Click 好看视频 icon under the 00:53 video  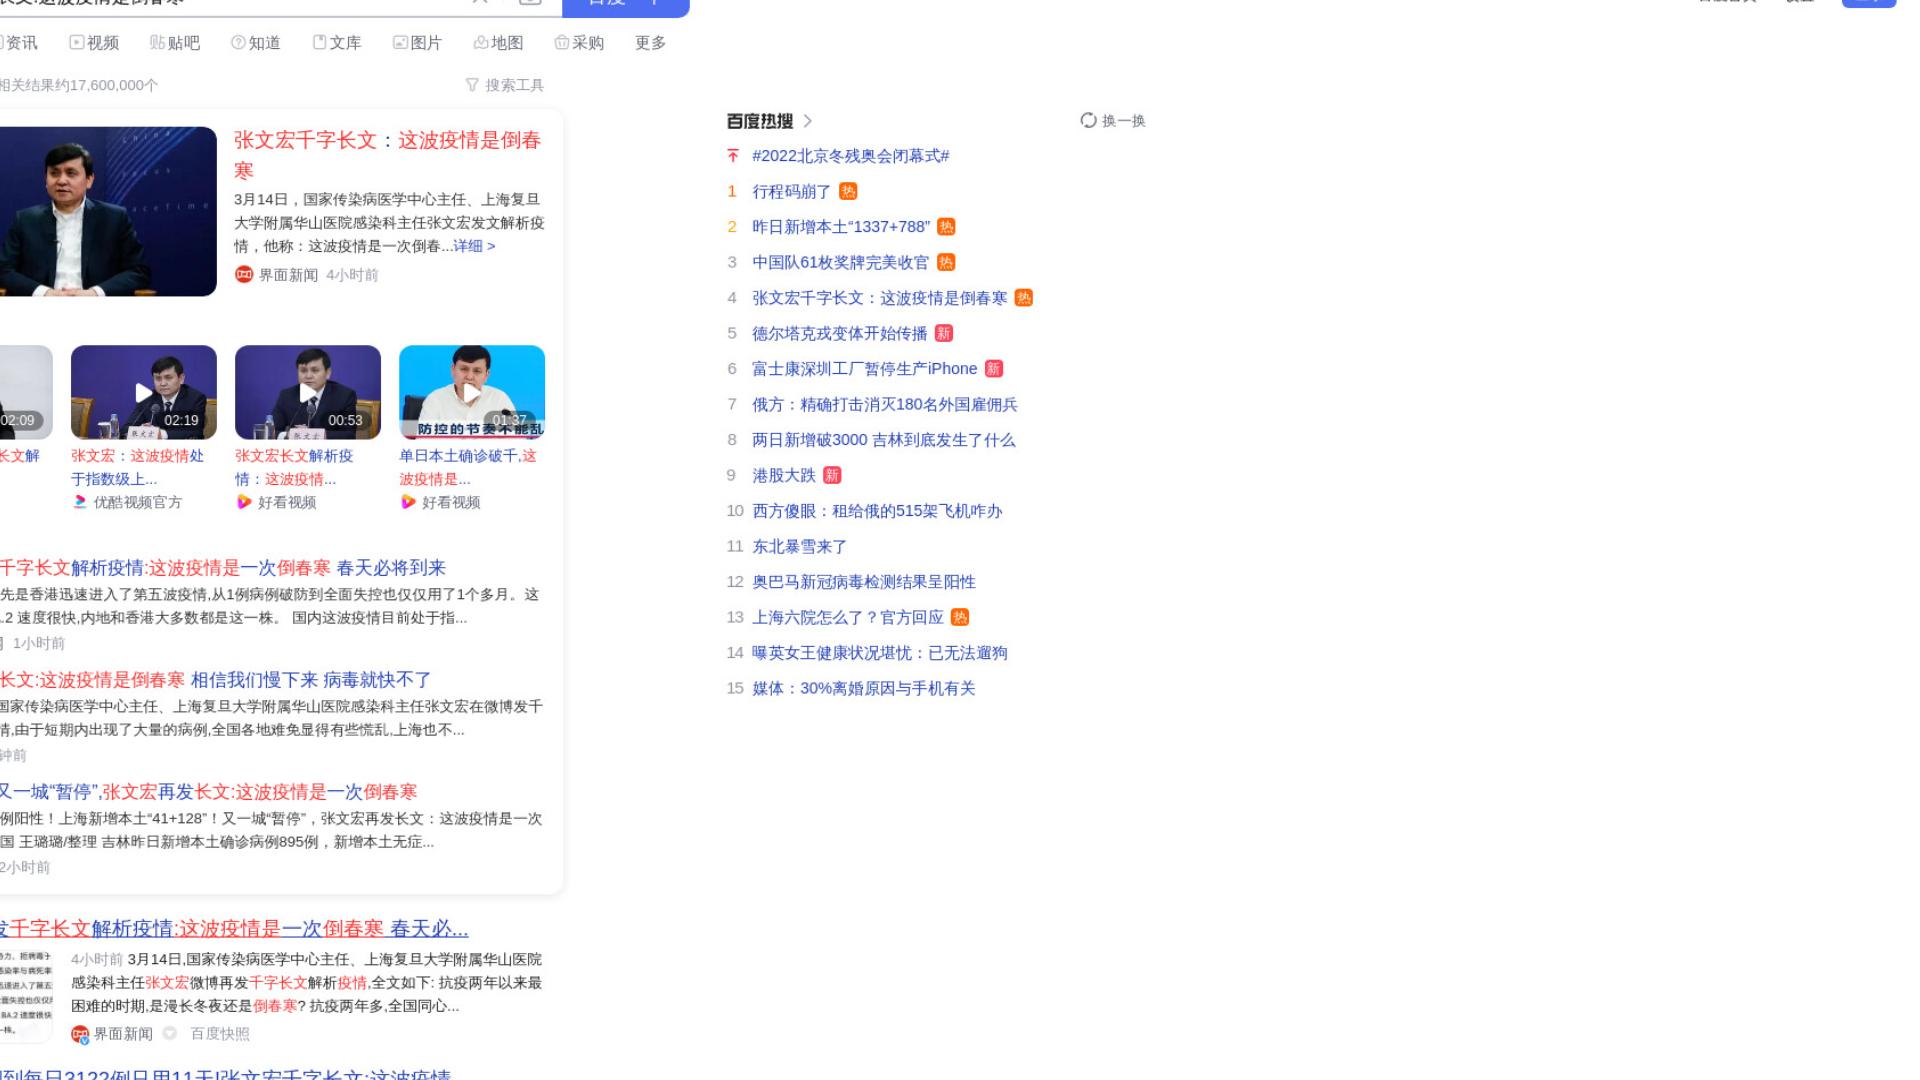[244, 502]
